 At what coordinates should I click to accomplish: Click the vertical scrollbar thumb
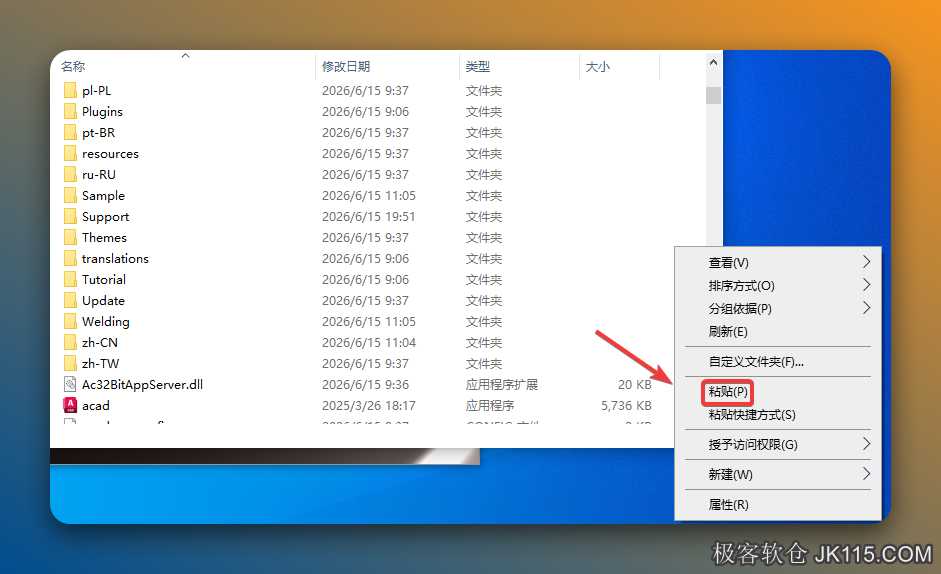[714, 95]
